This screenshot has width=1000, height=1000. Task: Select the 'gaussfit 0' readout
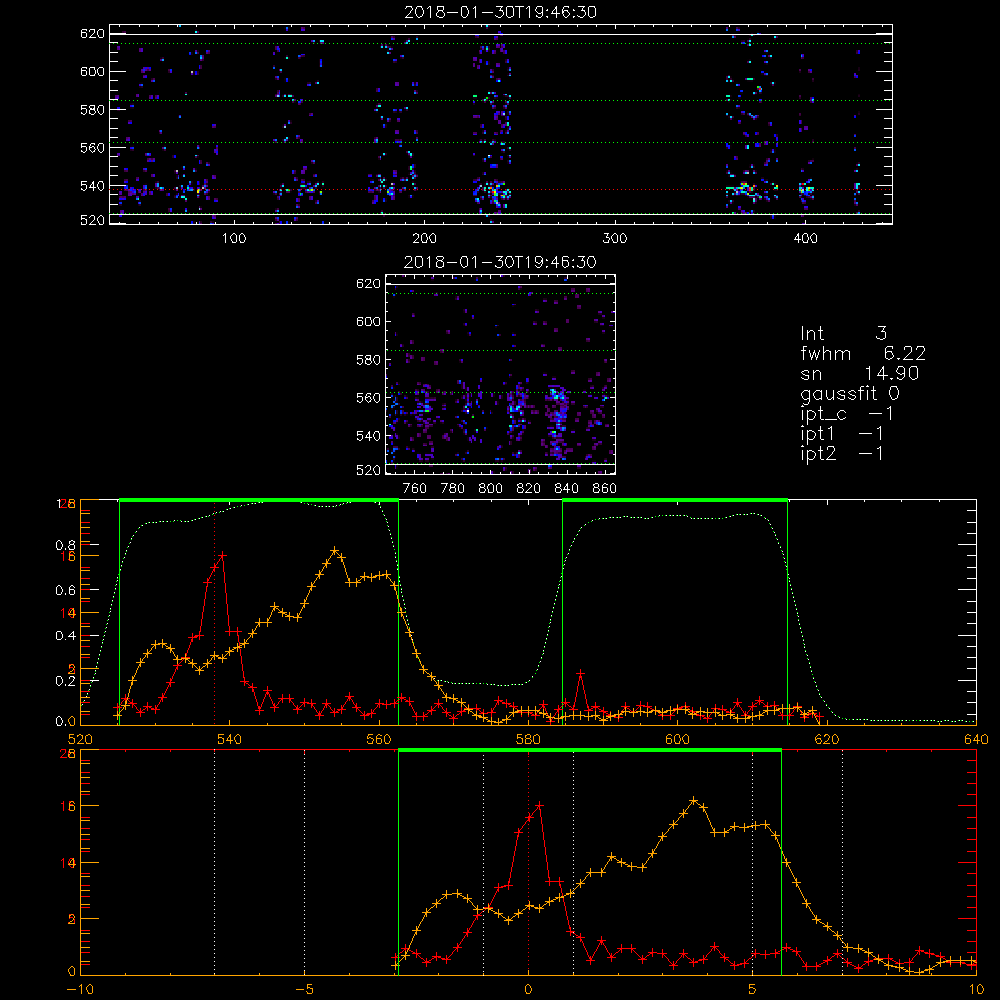(x=850, y=393)
